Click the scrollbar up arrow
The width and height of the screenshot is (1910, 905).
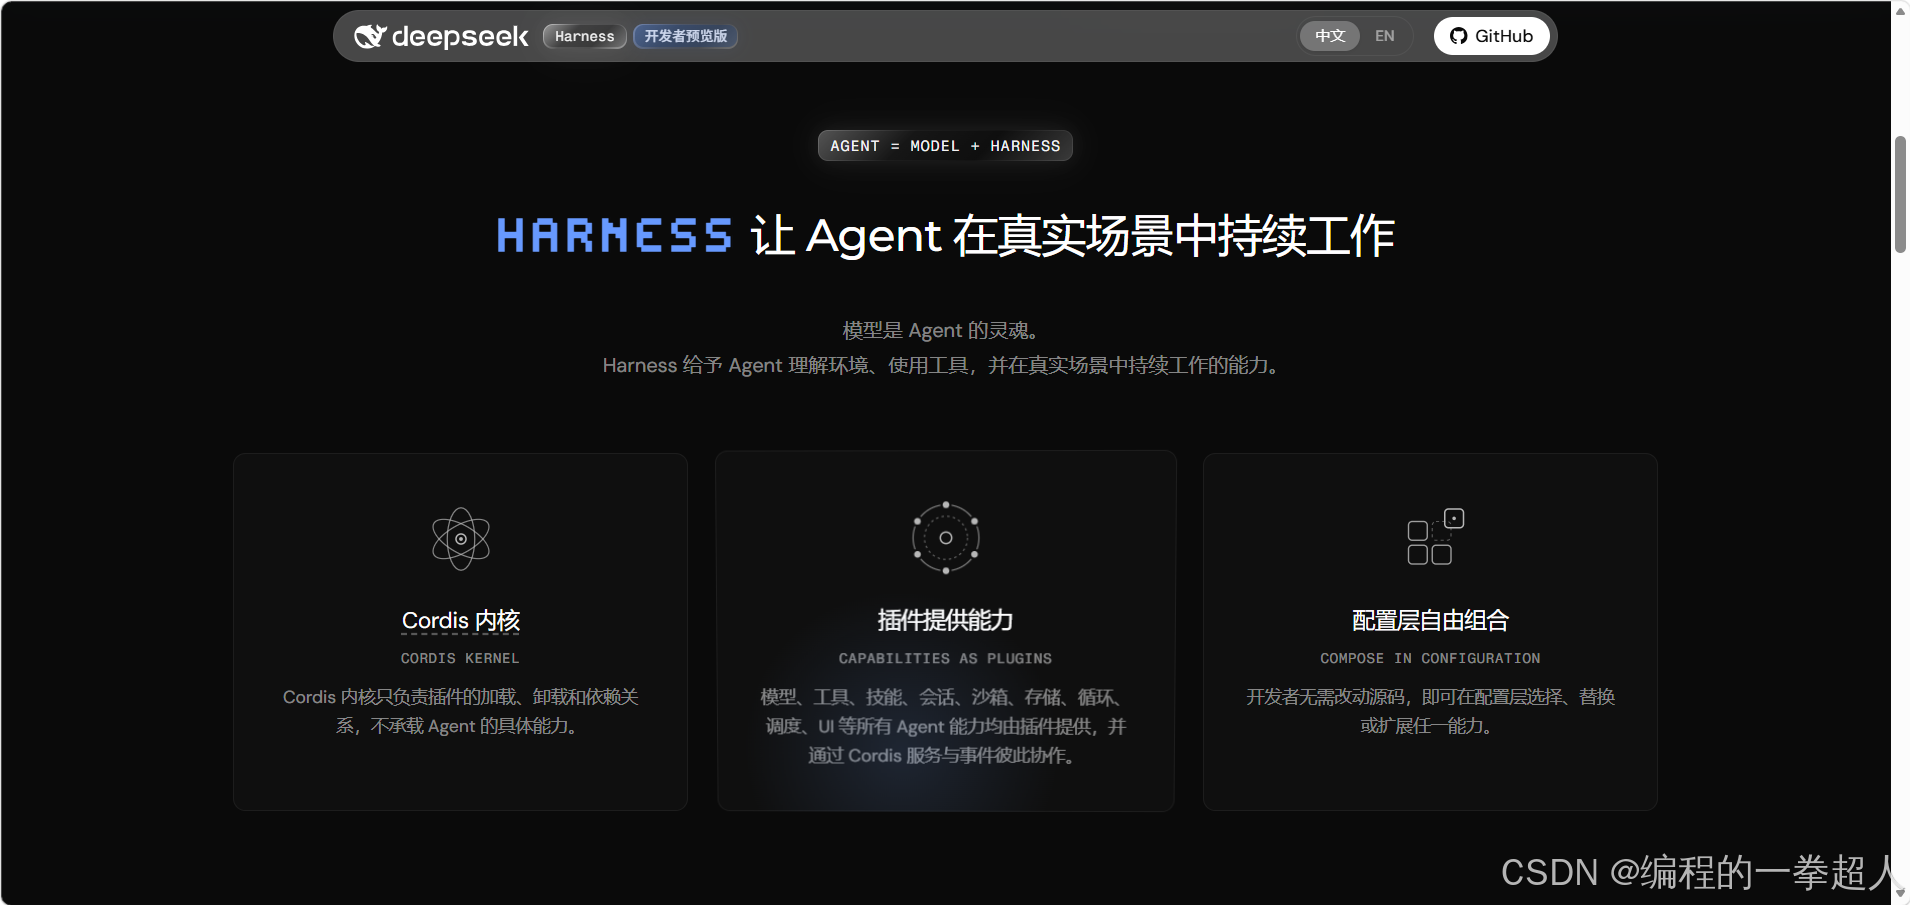coord(1900,11)
